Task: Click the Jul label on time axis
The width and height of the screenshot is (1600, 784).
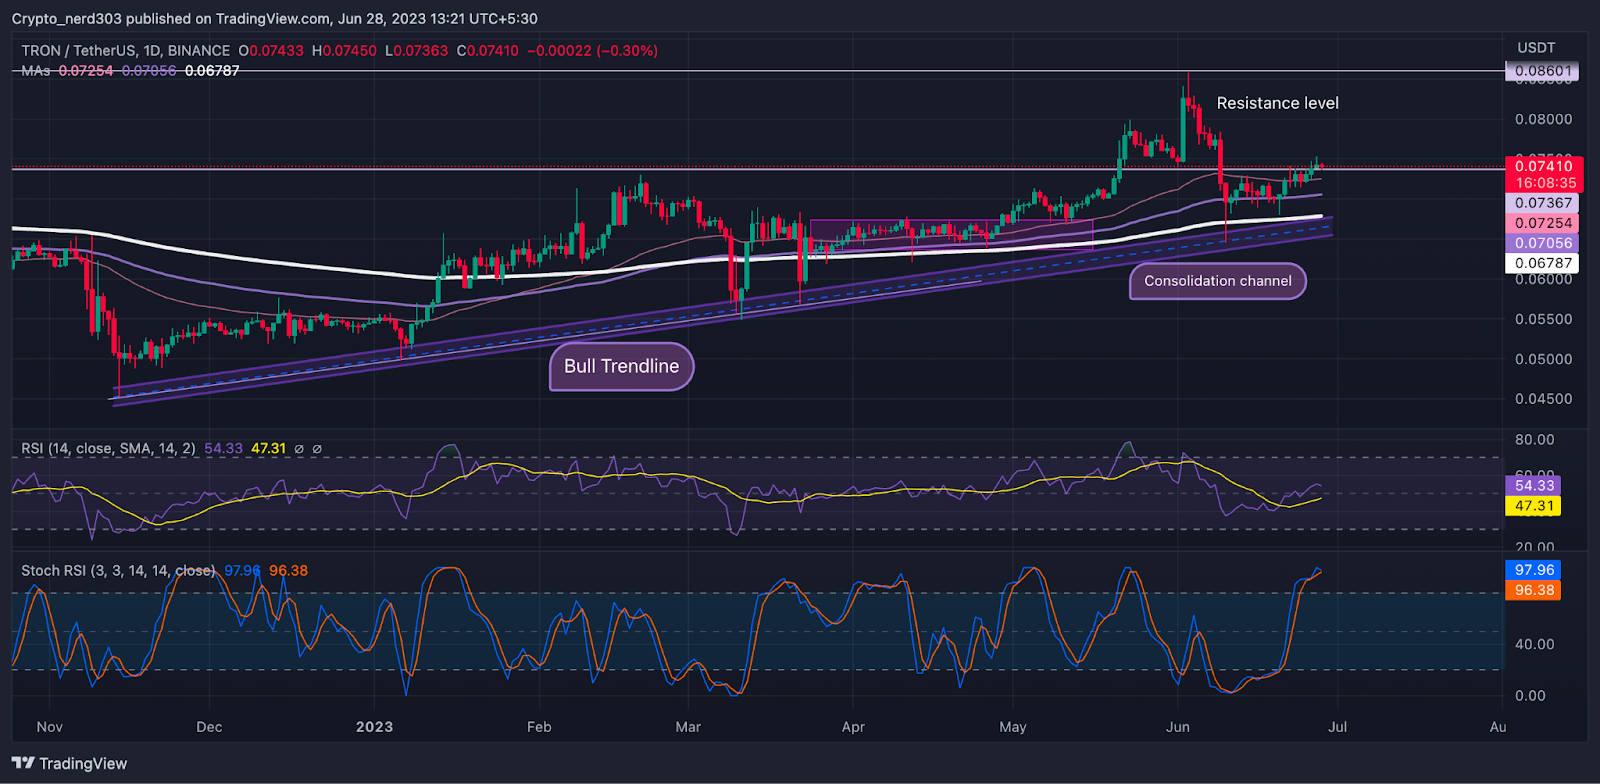Action: point(1337,727)
